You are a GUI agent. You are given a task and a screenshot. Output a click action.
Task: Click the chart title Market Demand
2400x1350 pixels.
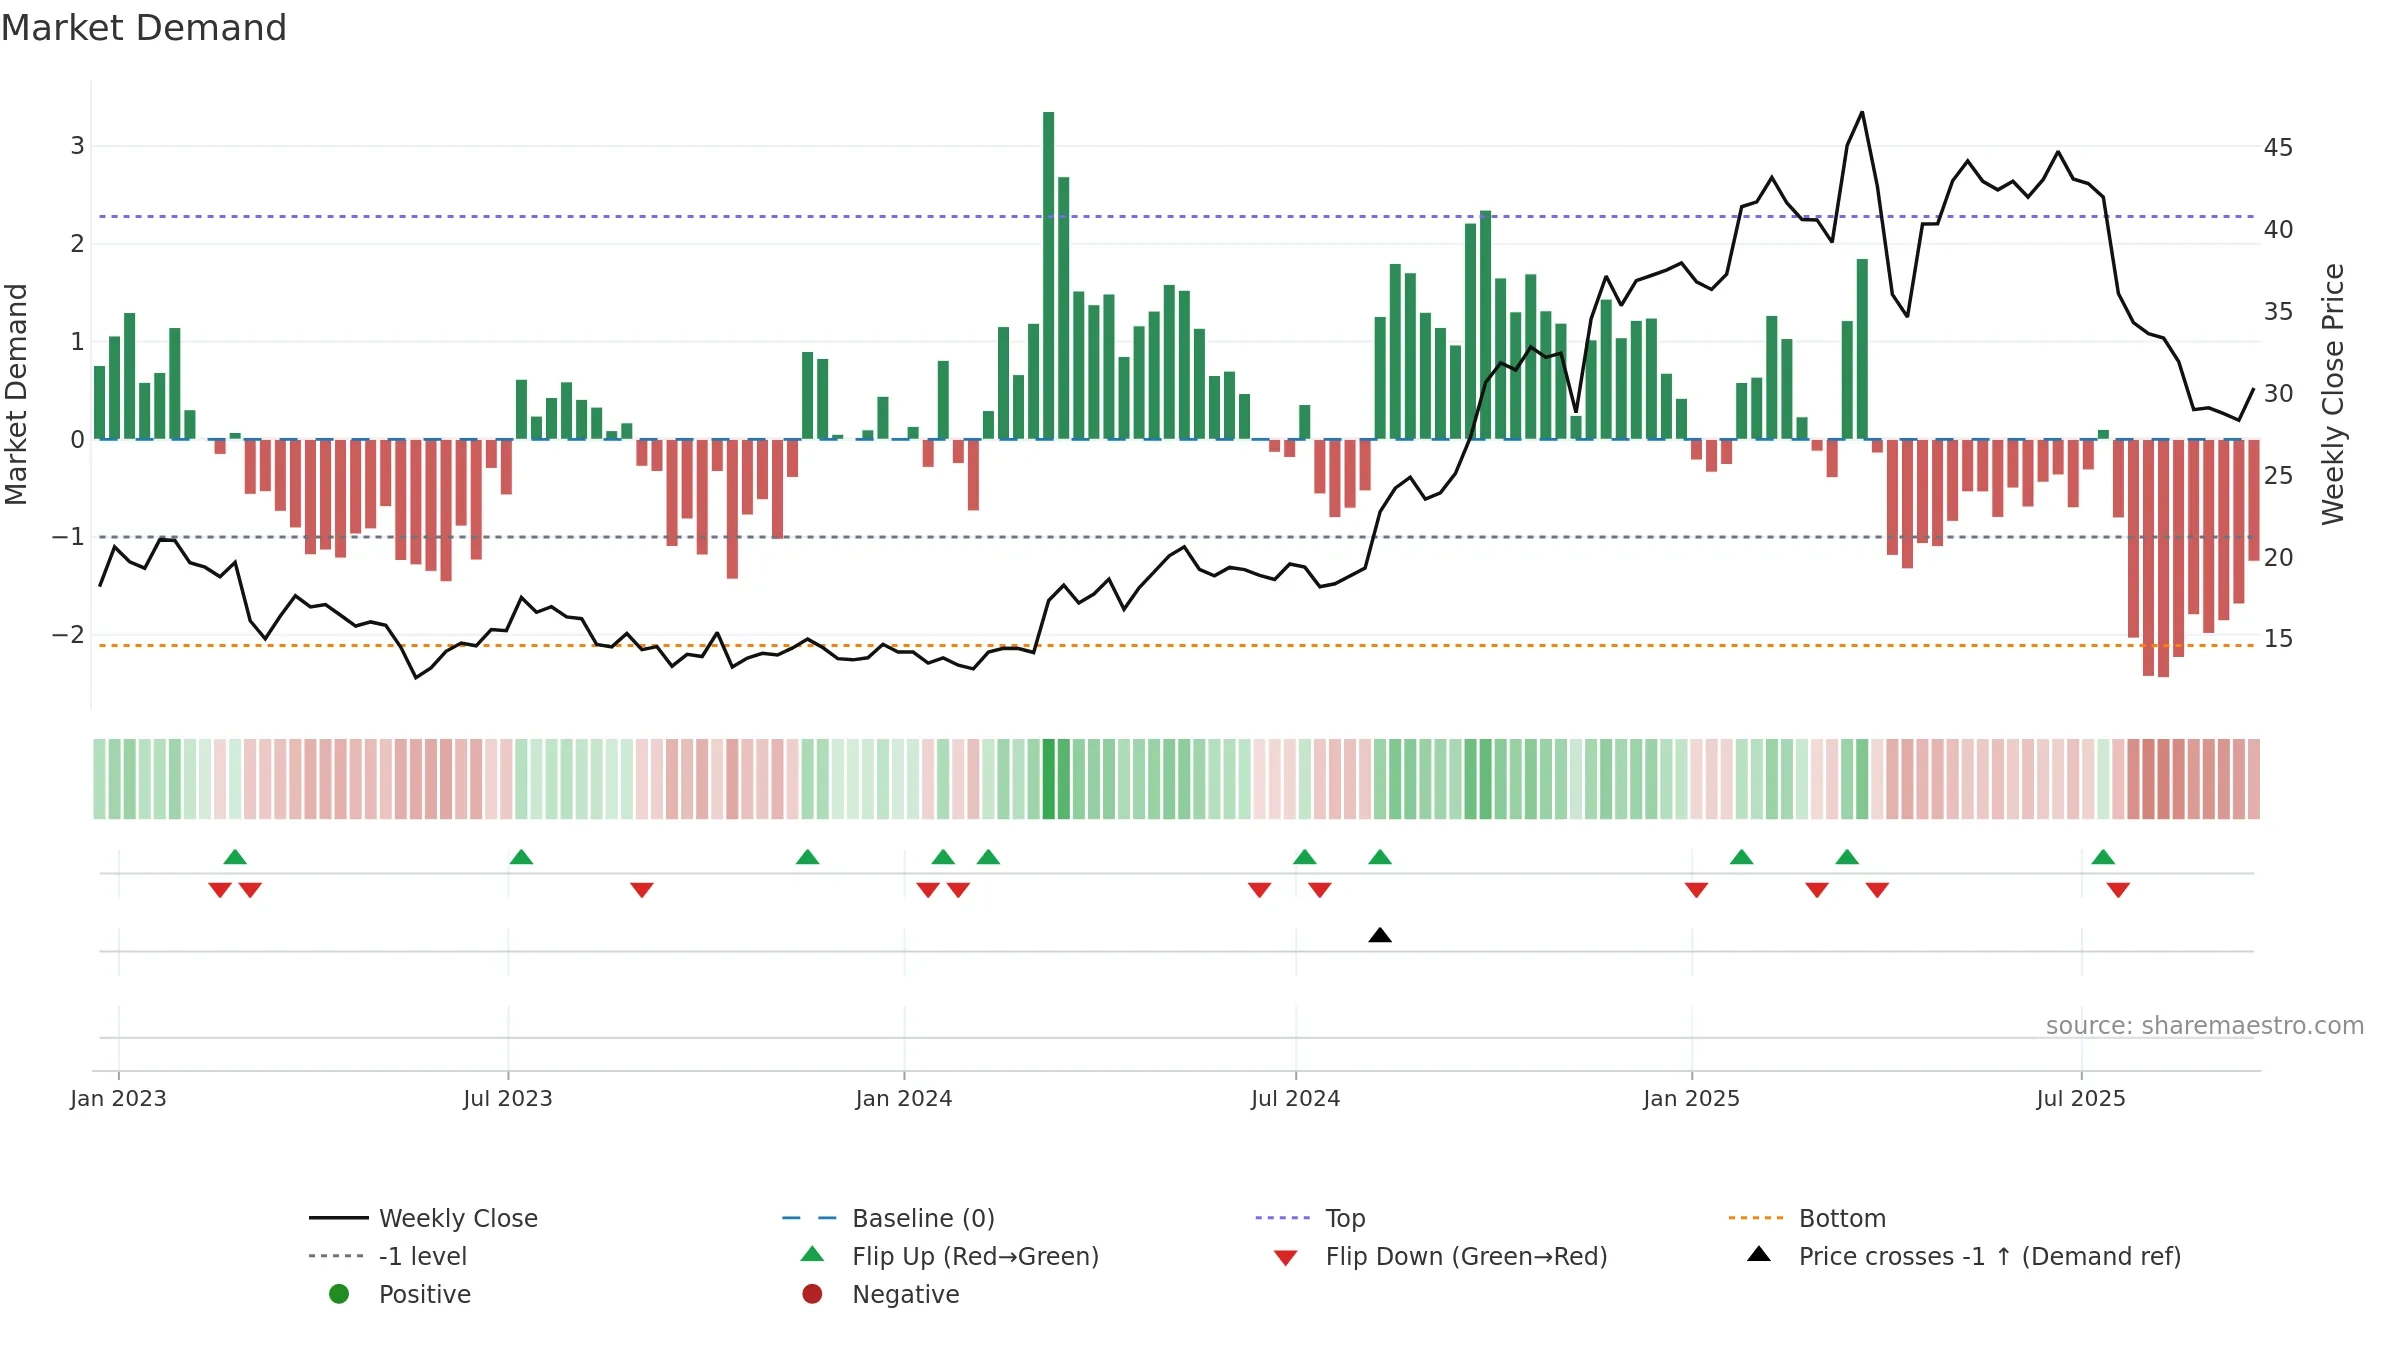(144, 28)
